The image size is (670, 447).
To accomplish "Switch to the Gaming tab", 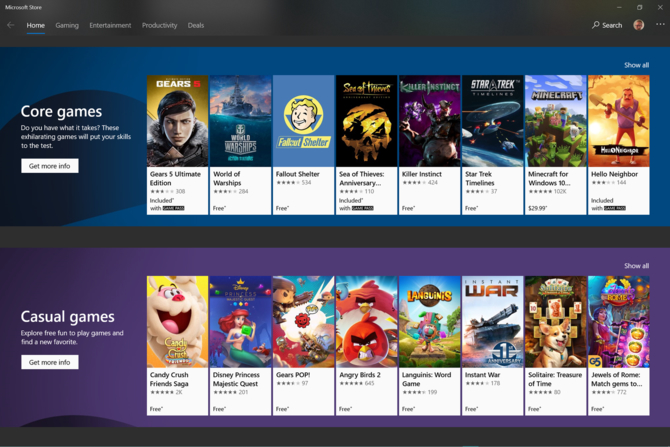I will tap(67, 25).
